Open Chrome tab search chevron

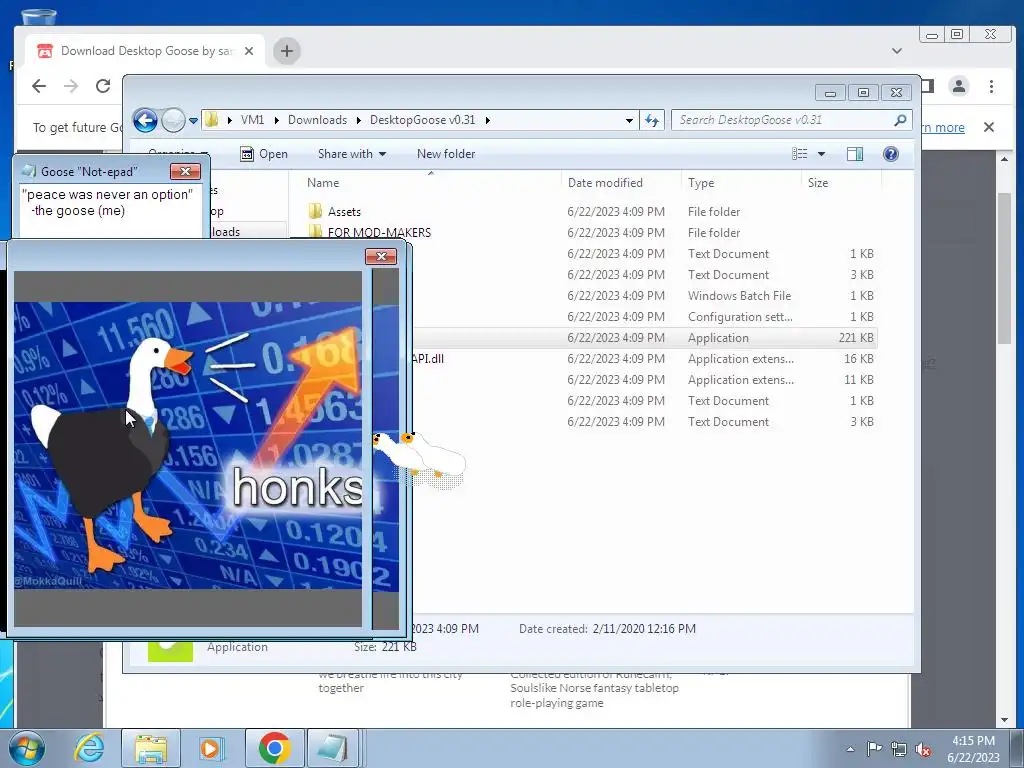pos(897,51)
